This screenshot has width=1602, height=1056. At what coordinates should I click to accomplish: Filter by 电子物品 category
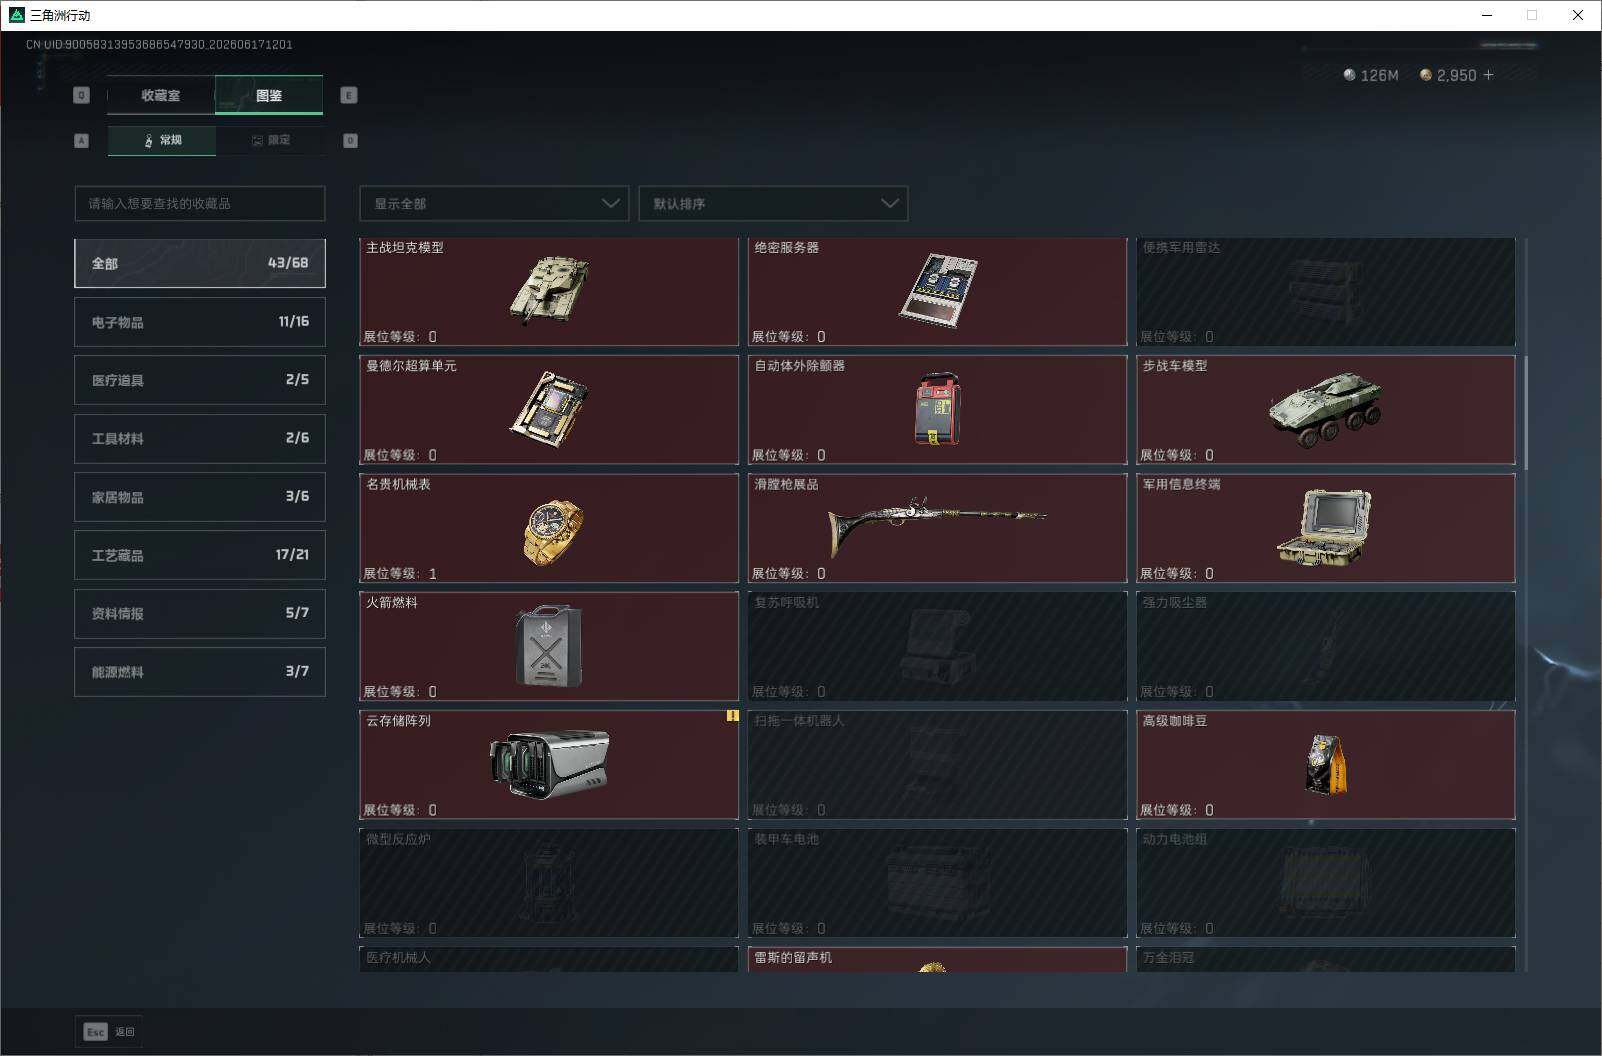pos(200,322)
